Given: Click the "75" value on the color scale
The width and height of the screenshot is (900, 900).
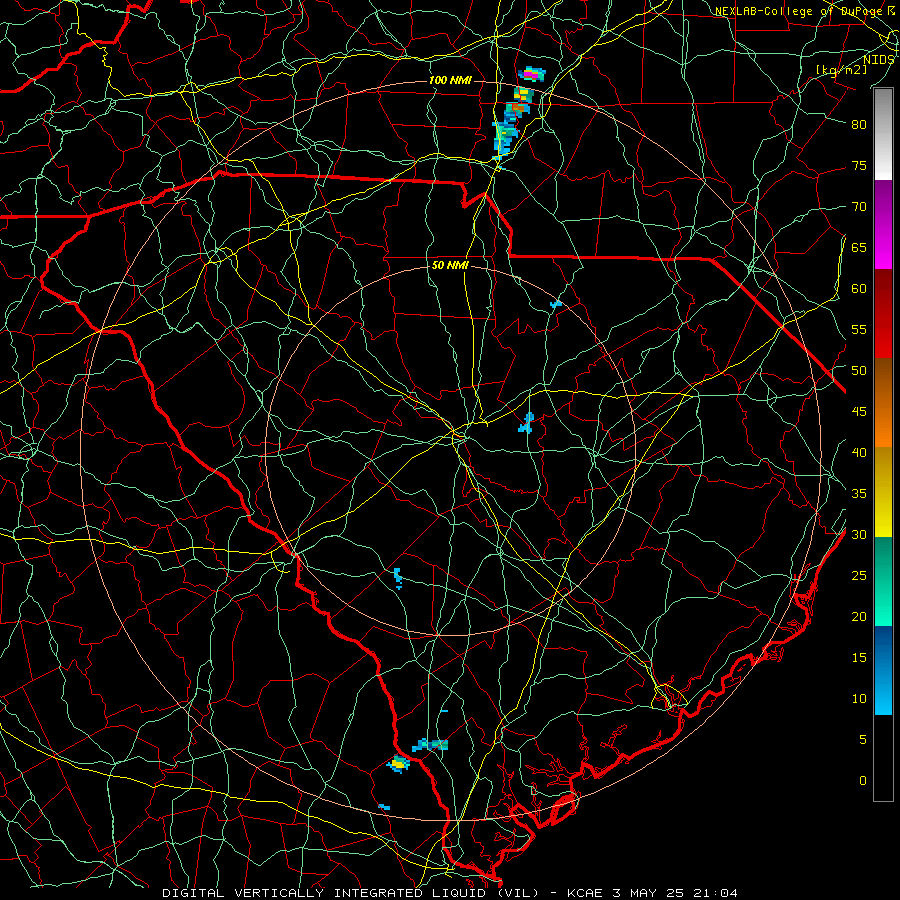Looking at the screenshot, I should (859, 166).
